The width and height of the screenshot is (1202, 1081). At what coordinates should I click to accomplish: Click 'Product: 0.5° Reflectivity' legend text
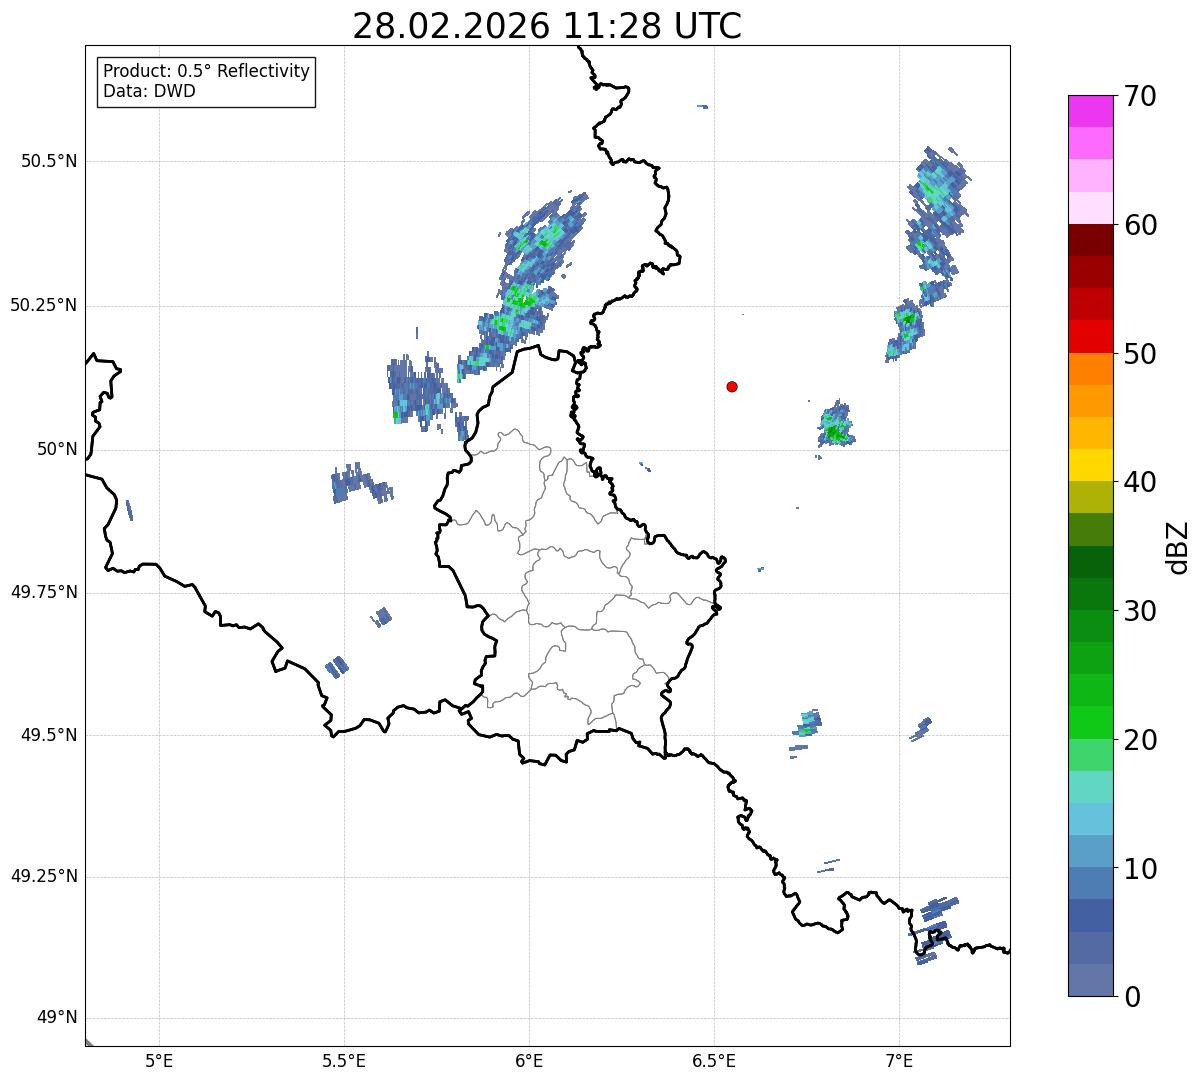click(207, 71)
